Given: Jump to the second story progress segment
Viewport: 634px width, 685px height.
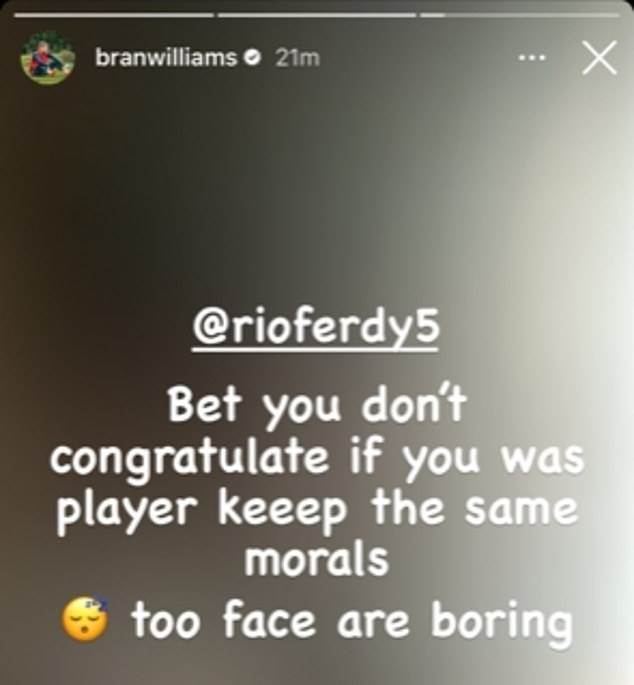Looking at the screenshot, I should click(x=316, y=15).
